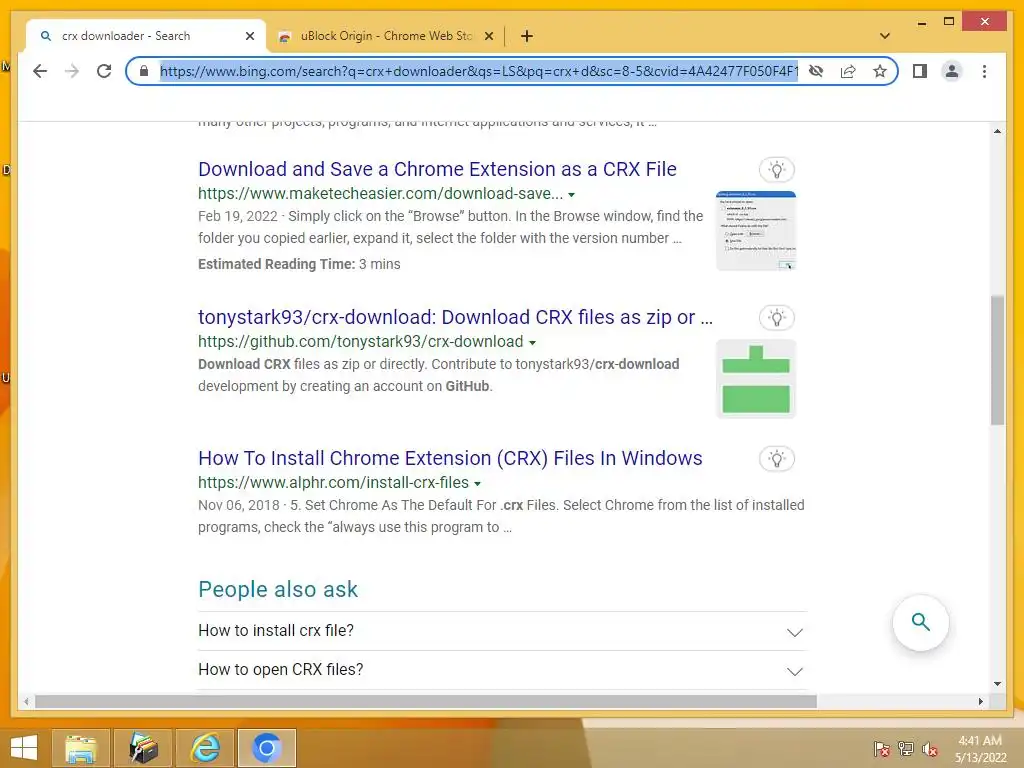Click https://www.maketecheasier.com URL text

click(x=380, y=194)
